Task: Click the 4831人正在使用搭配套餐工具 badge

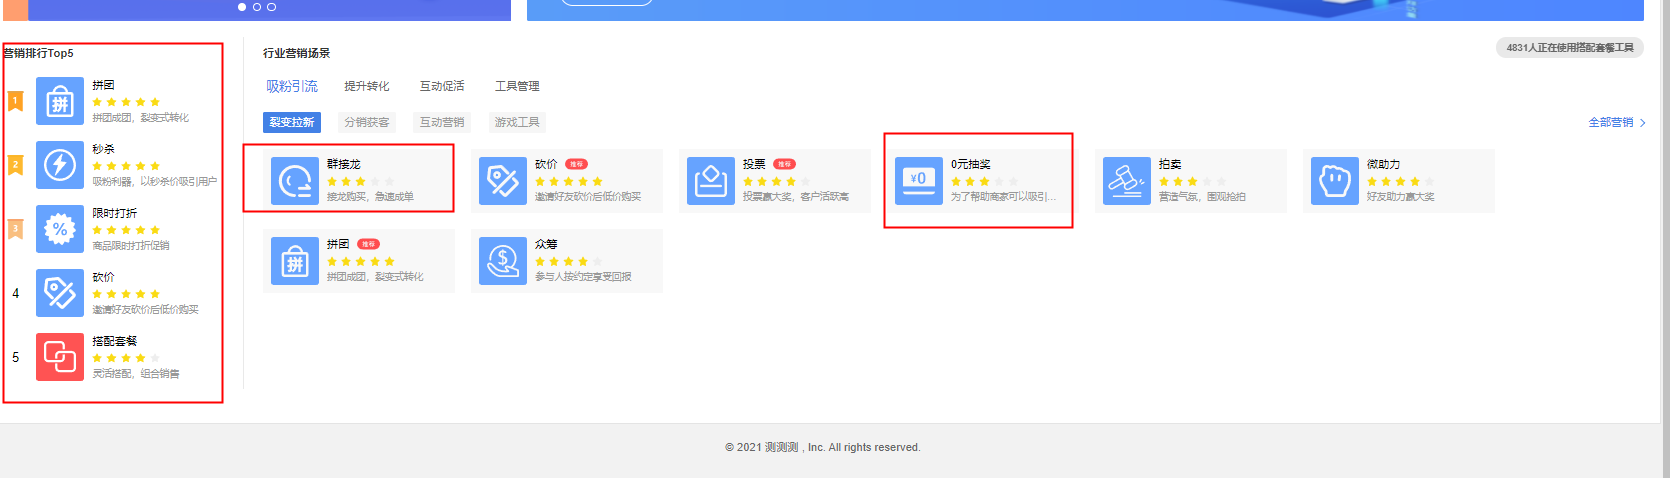Action: [x=1569, y=48]
